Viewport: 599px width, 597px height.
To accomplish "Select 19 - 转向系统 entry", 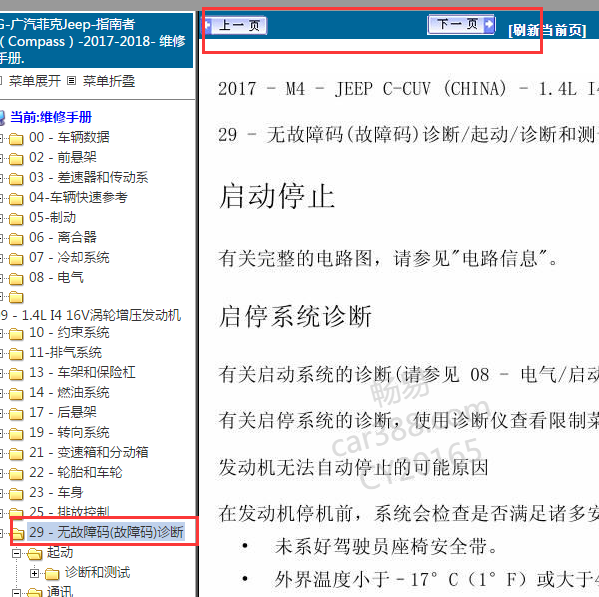I will point(69,432).
